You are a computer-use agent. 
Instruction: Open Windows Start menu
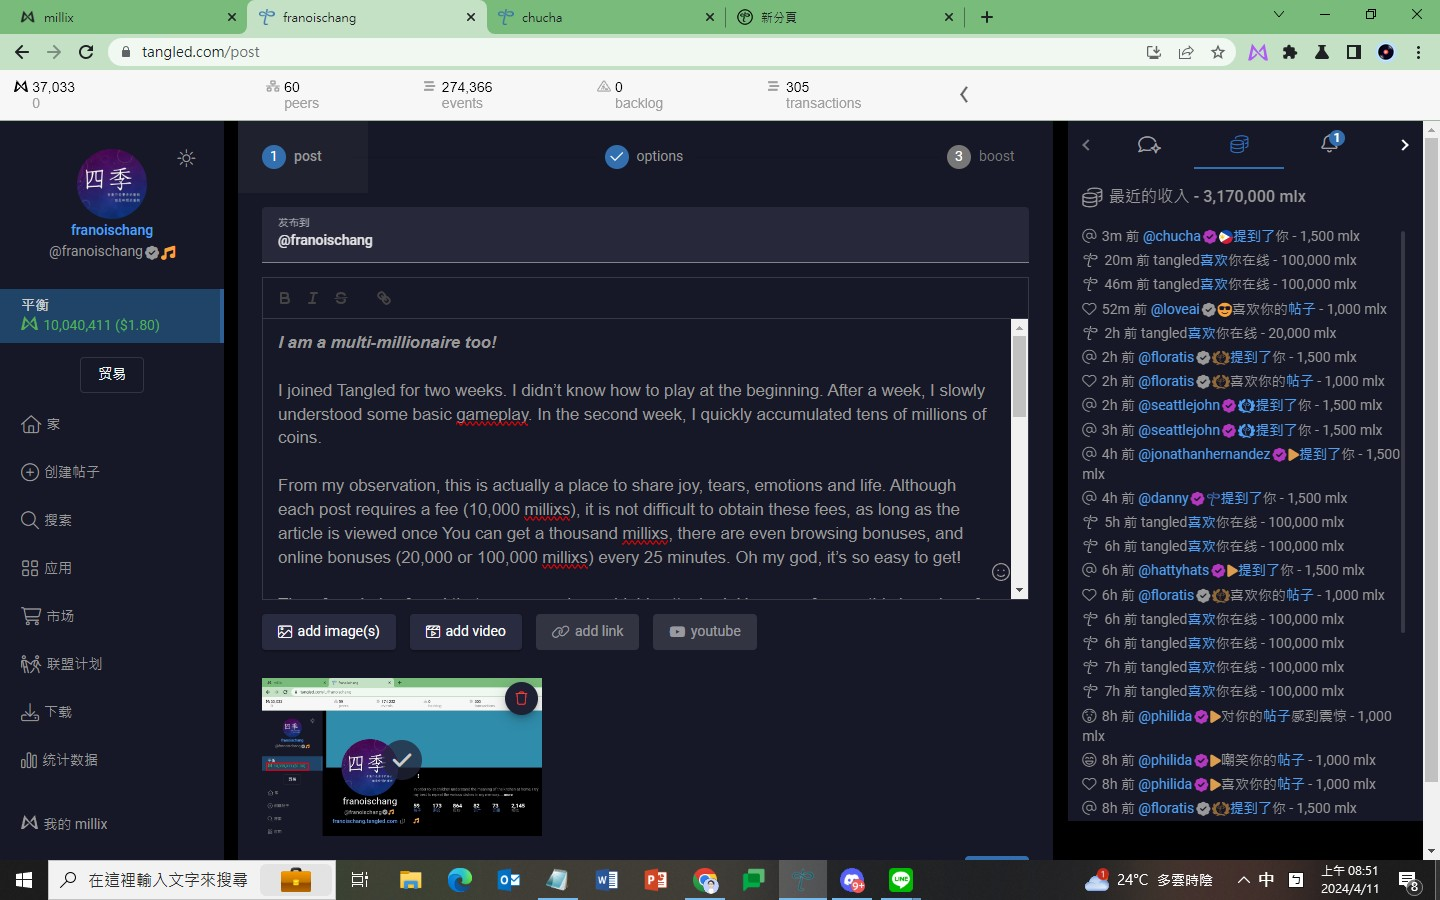pyautogui.click(x=24, y=880)
